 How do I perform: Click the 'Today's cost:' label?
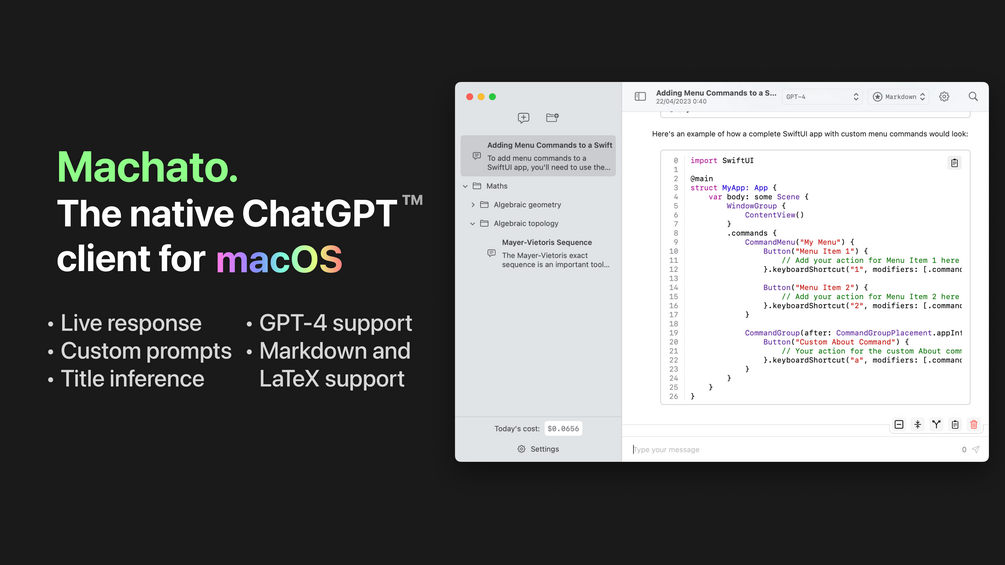517,429
